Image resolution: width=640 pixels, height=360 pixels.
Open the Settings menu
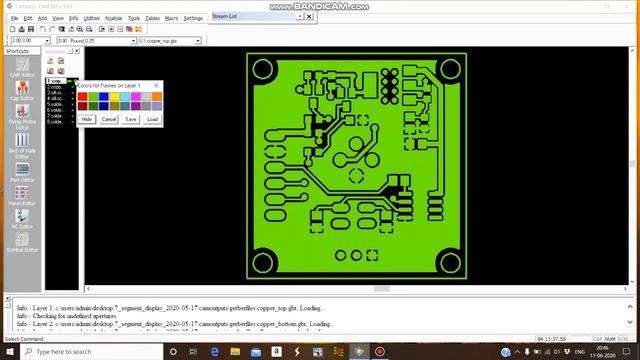pos(193,18)
